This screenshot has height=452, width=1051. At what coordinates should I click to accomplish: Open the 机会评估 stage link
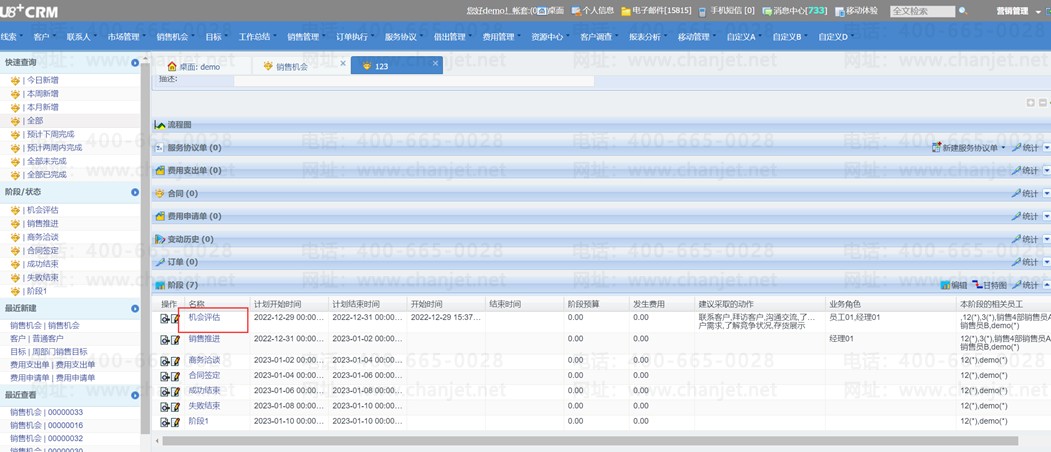(204, 318)
